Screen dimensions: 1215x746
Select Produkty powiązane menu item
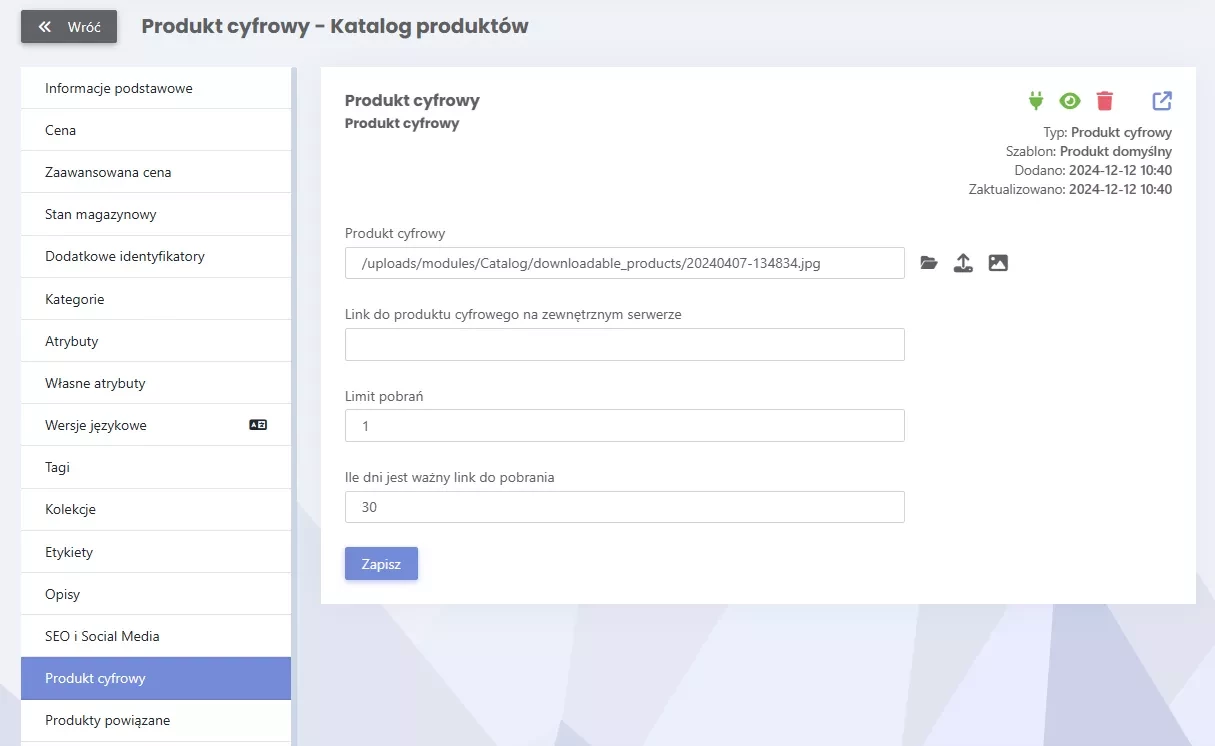[x=156, y=720]
